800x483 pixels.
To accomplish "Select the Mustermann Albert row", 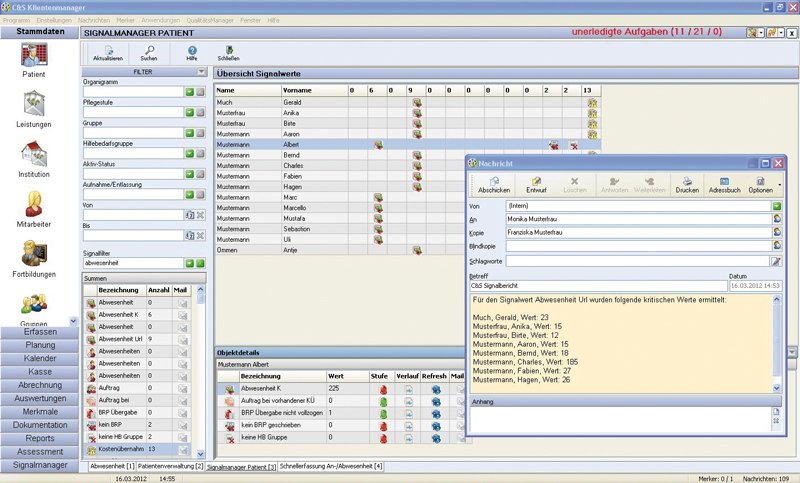I will [x=408, y=145].
